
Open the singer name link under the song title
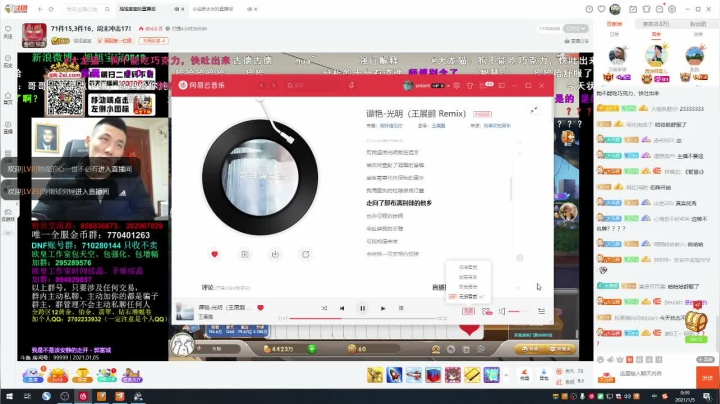tap(439, 126)
